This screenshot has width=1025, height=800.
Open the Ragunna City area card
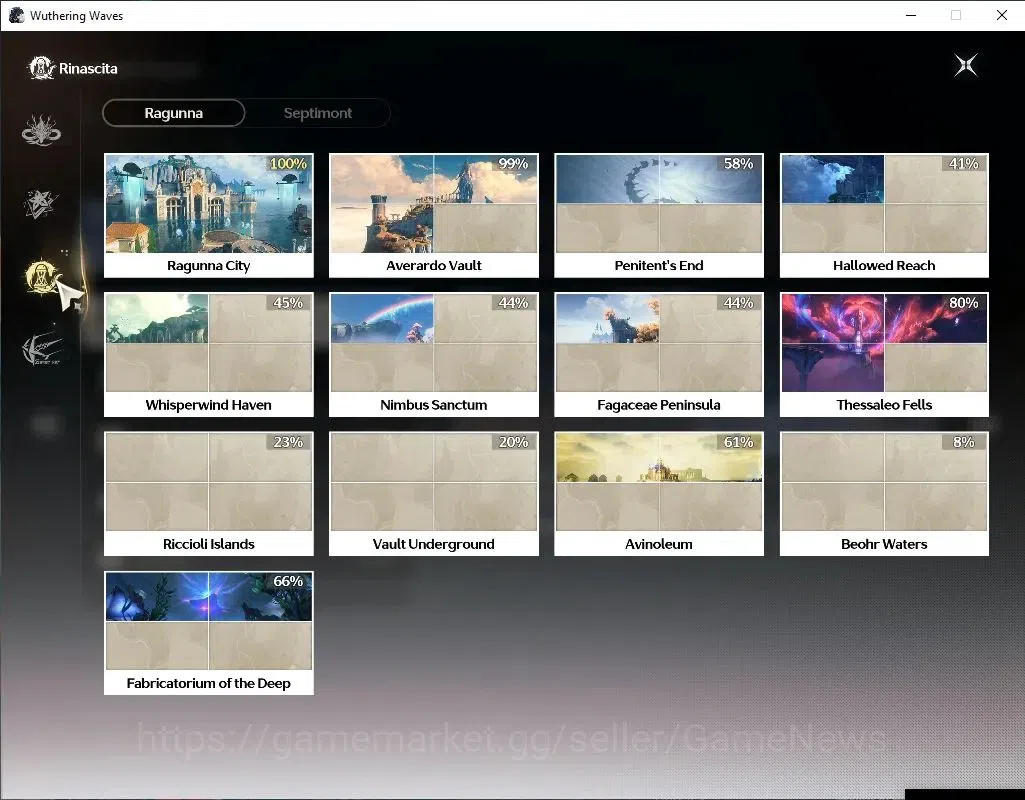pyautogui.click(x=209, y=215)
